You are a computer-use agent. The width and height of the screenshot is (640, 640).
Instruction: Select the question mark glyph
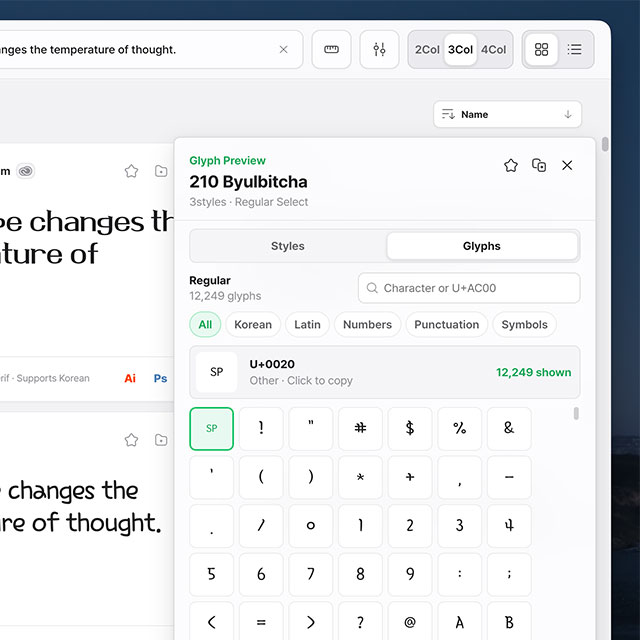pos(360,622)
